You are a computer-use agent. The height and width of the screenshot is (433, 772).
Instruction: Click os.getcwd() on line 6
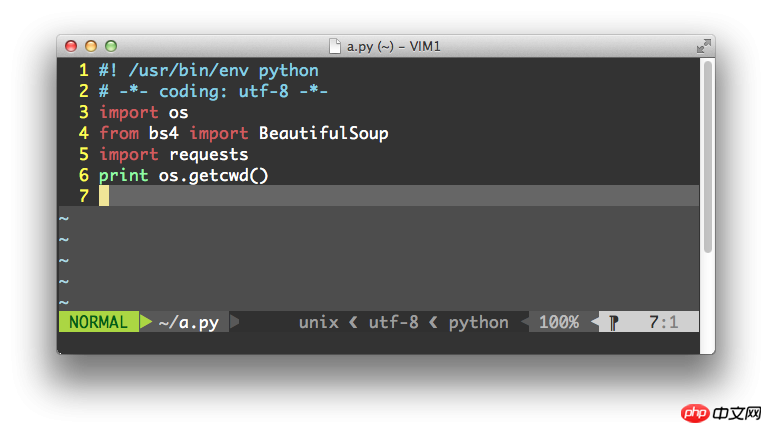click(x=214, y=175)
